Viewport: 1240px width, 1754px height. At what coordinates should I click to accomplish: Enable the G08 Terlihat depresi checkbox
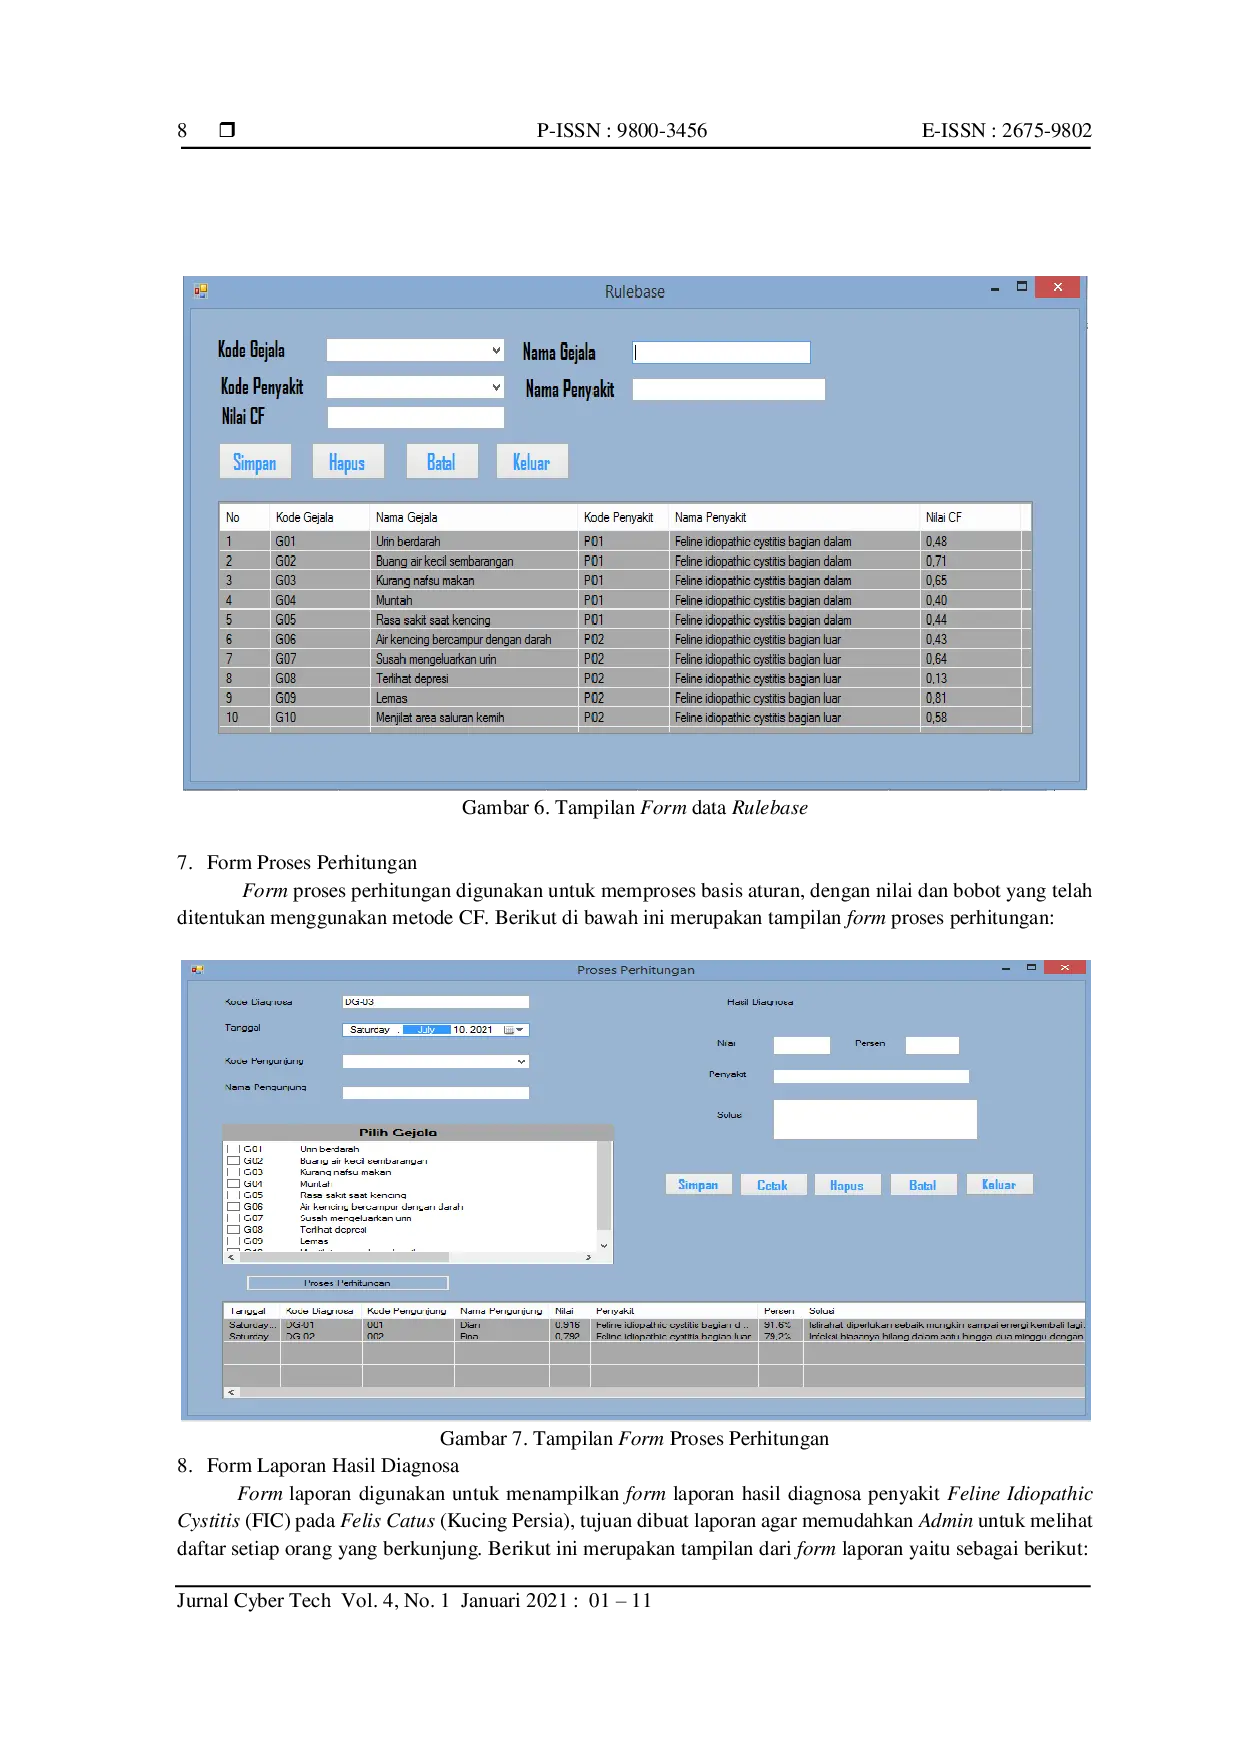click(233, 1230)
